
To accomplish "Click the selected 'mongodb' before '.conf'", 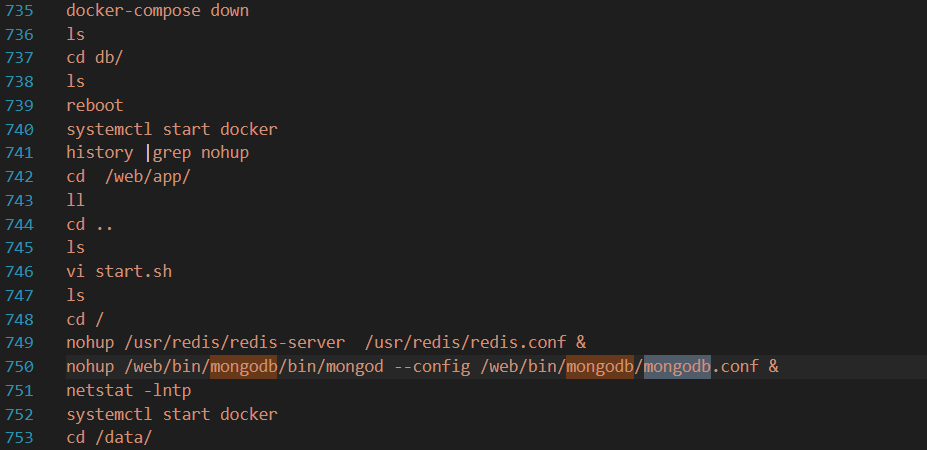I will (677, 366).
